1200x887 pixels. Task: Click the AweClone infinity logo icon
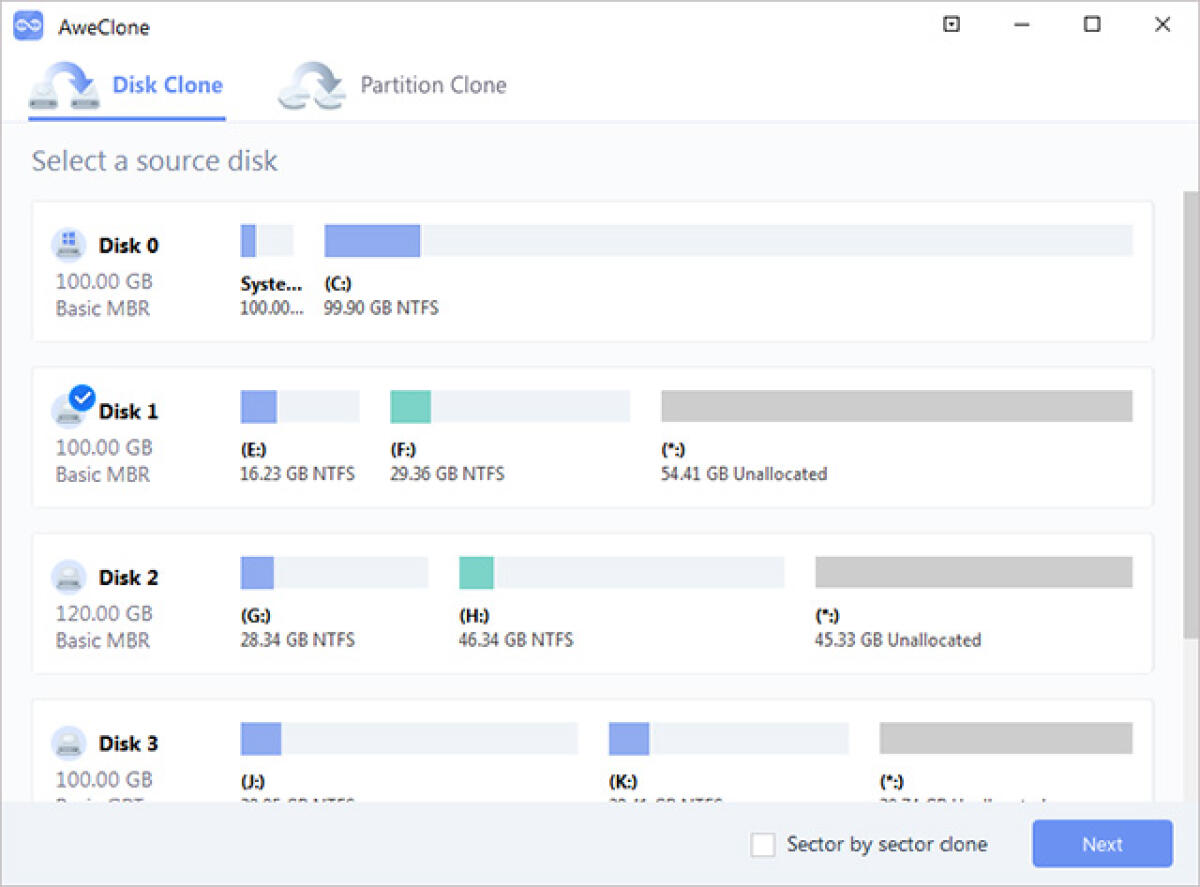[x=27, y=26]
